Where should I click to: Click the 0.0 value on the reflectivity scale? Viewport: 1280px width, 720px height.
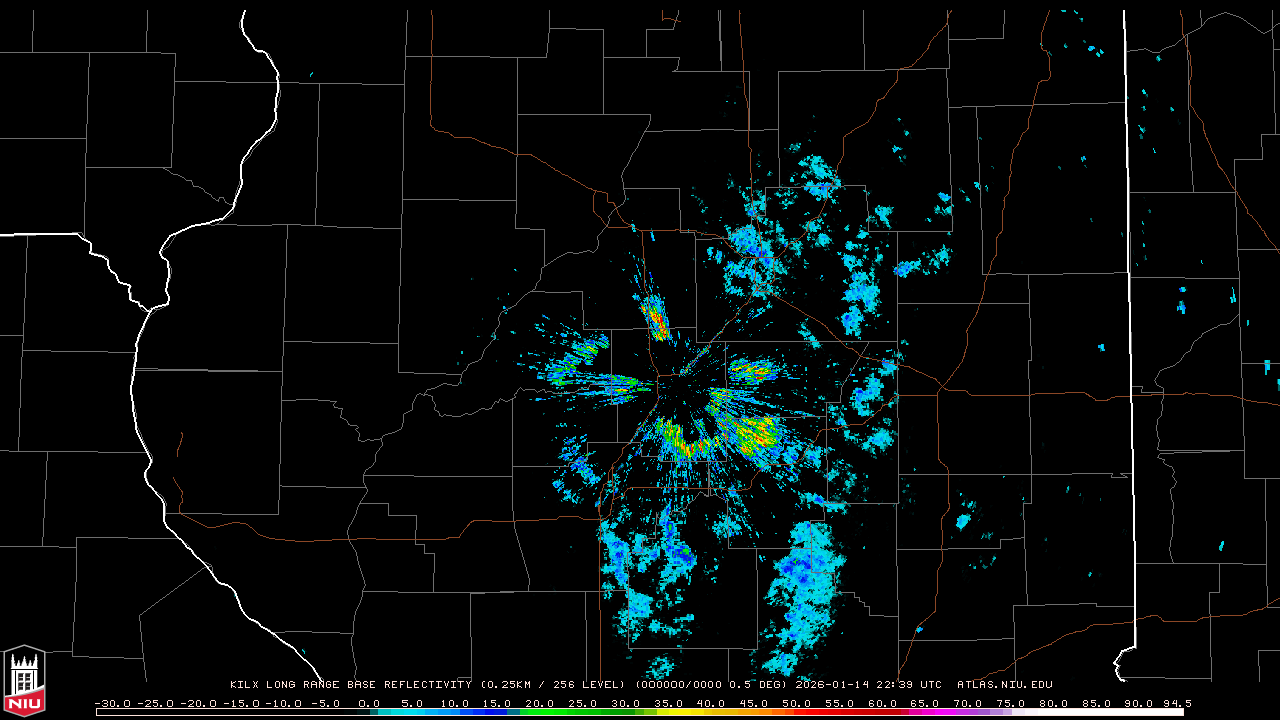370,703
